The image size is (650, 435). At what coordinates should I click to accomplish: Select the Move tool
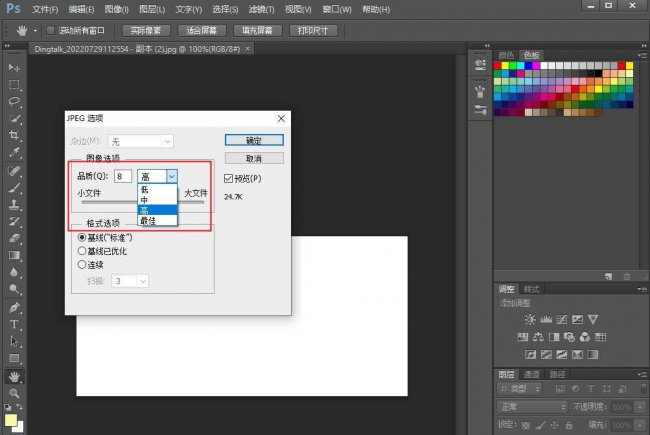[x=14, y=68]
